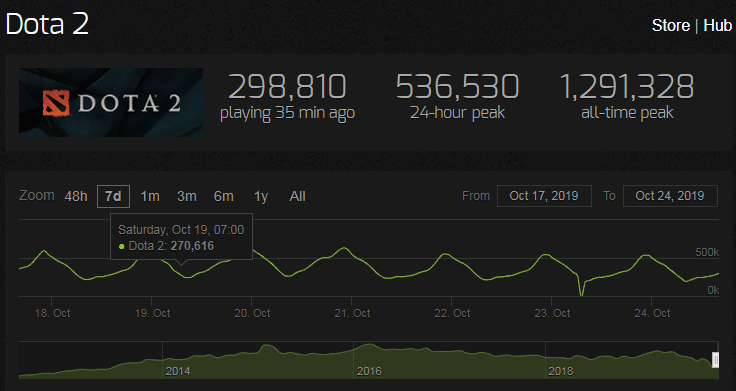Edit the To date field Oct 24, 2019
The height and width of the screenshot is (391, 736).
coord(670,196)
